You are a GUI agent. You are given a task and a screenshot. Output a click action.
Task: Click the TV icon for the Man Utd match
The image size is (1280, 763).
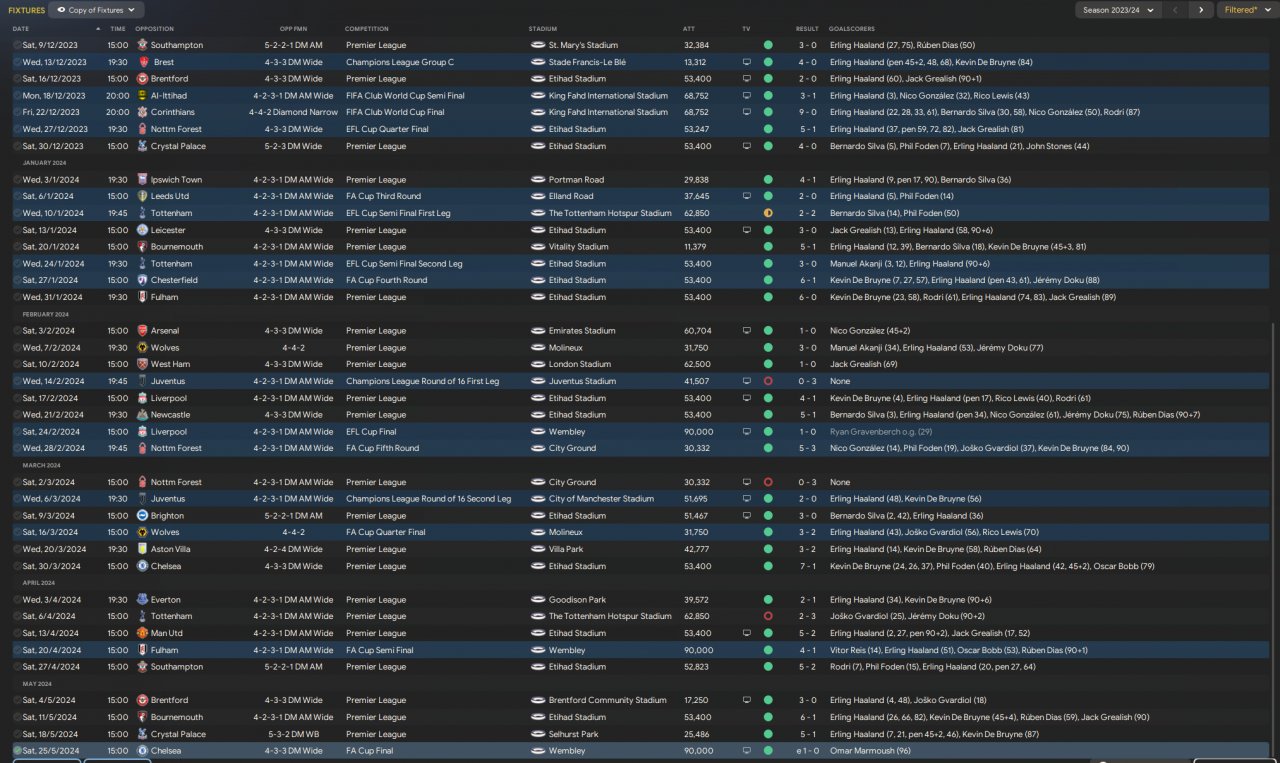[x=746, y=633]
